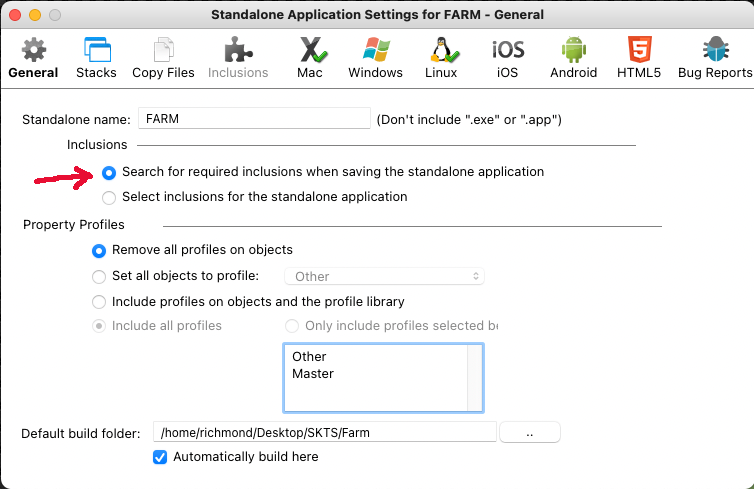The width and height of the screenshot is (754, 489).
Task: Open Windows standalone build settings
Action: [375, 52]
